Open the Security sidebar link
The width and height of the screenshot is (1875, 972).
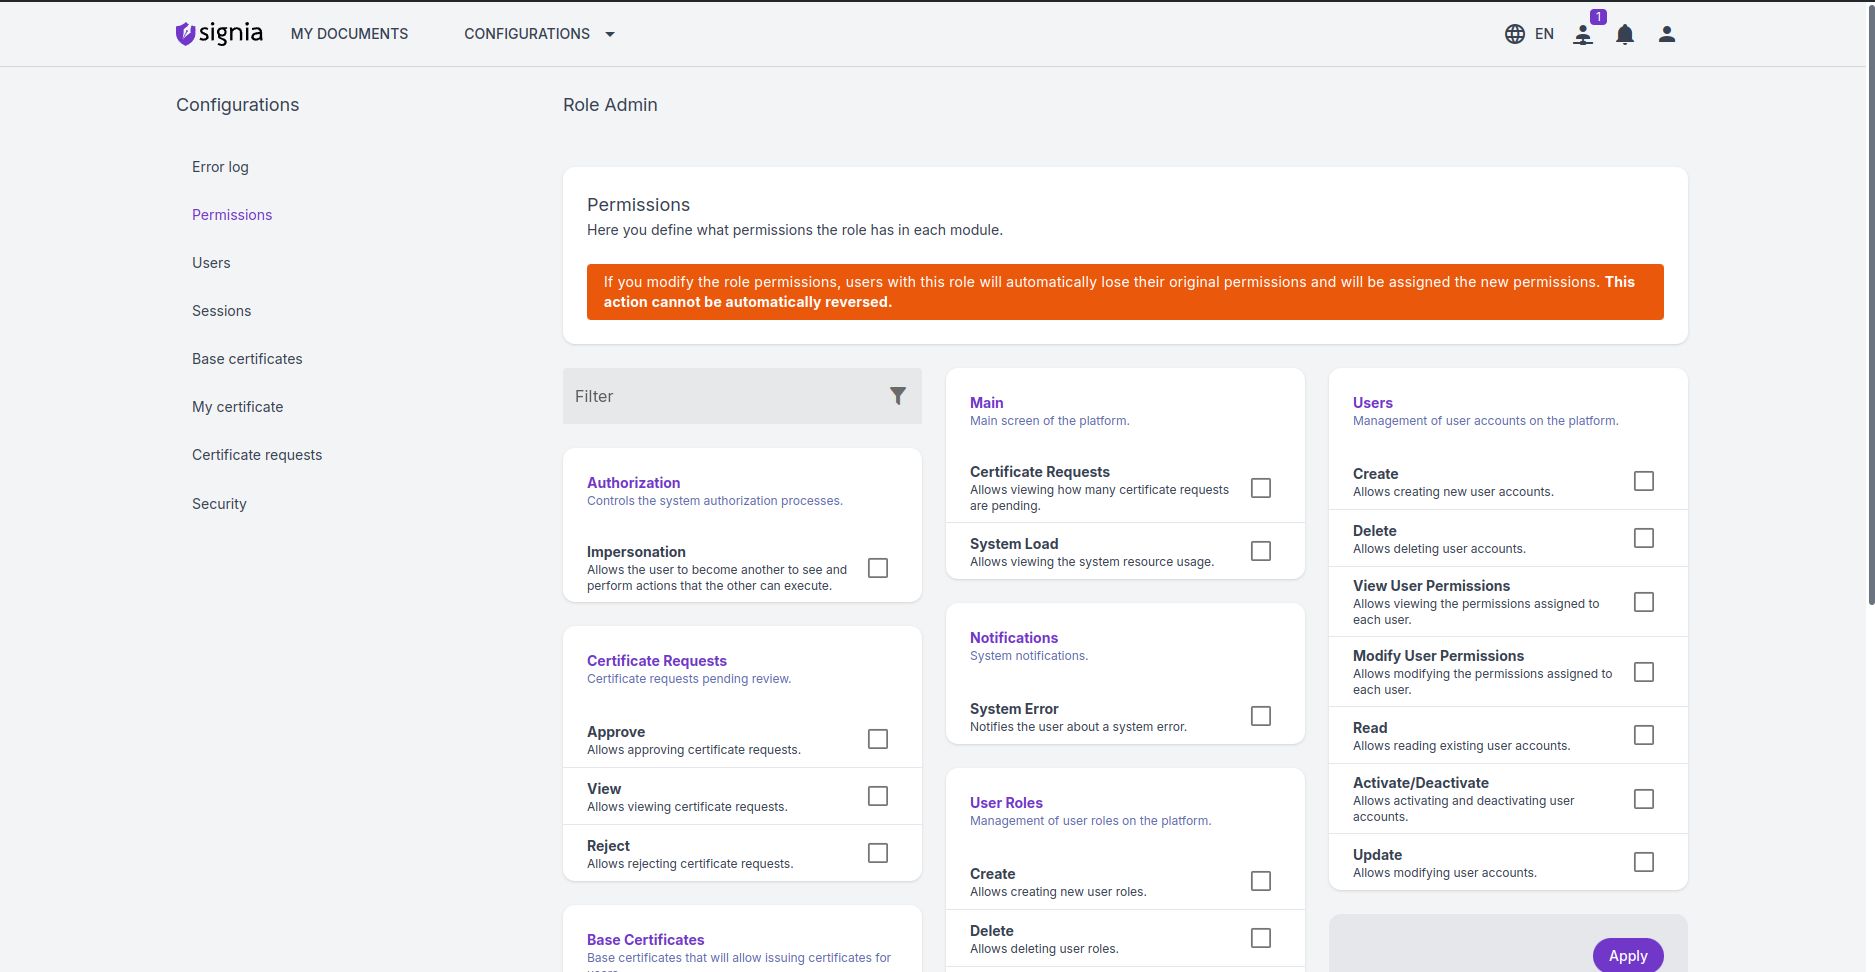point(219,504)
